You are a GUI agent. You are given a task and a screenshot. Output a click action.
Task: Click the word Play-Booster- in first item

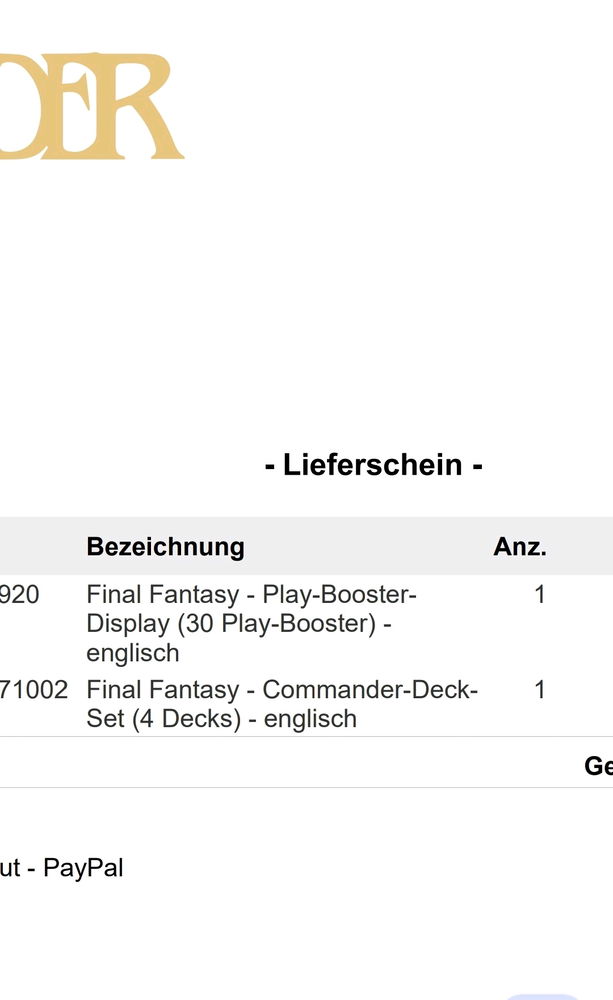(x=339, y=594)
